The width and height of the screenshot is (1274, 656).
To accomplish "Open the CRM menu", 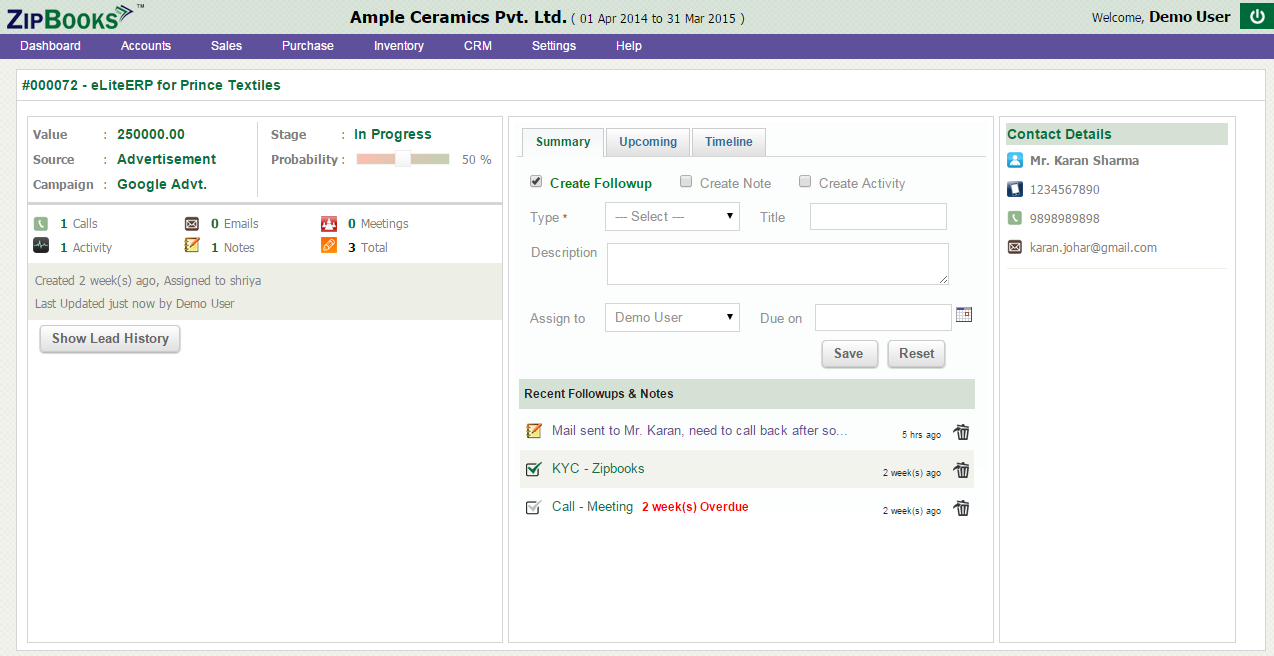I will [x=478, y=46].
